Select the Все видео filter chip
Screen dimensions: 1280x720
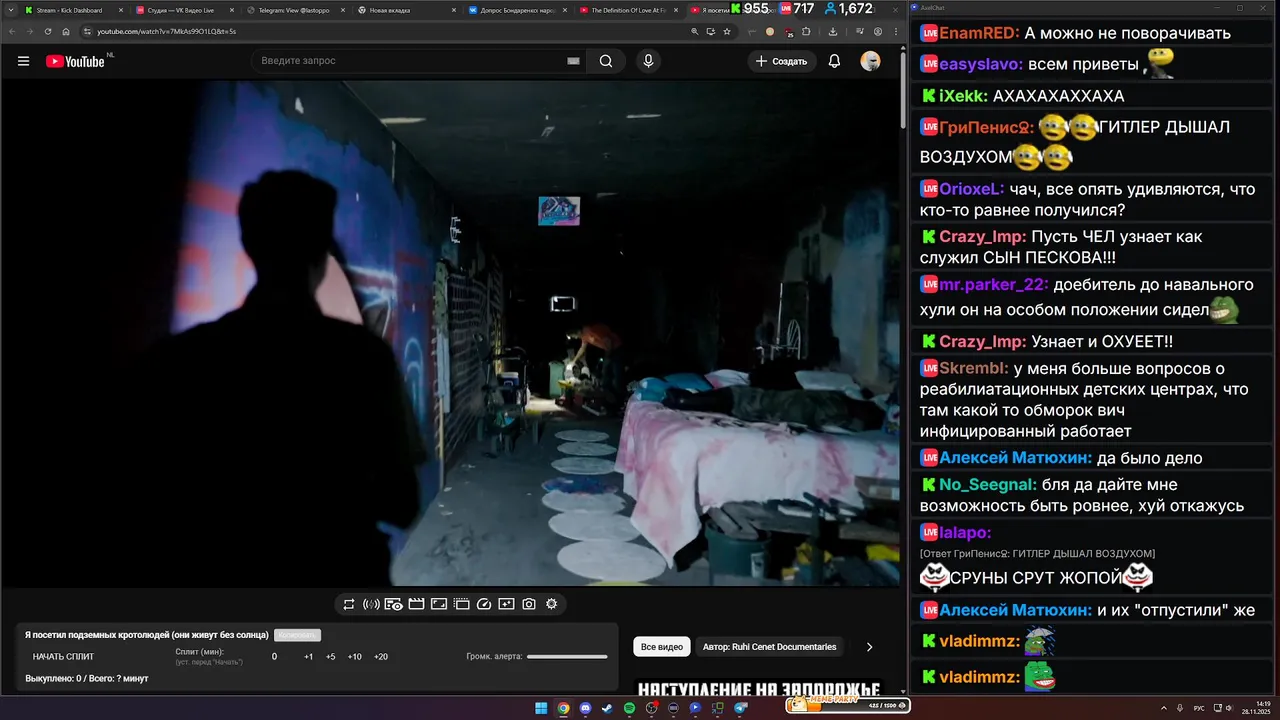[x=662, y=647]
